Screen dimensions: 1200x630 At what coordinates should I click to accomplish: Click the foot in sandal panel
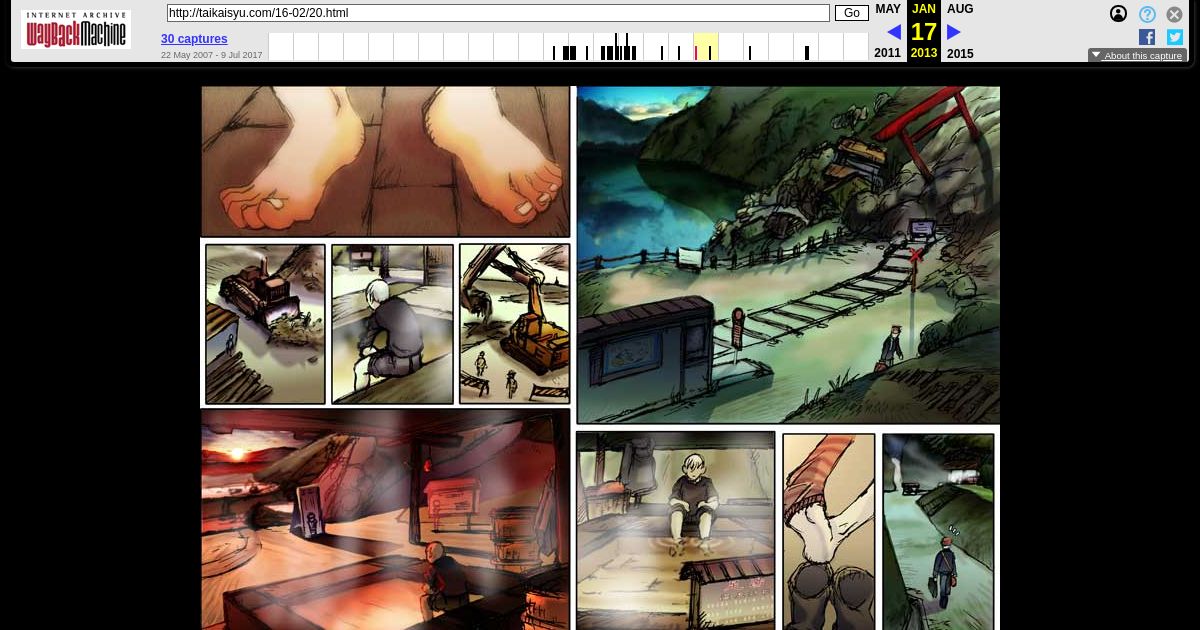(829, 531)
